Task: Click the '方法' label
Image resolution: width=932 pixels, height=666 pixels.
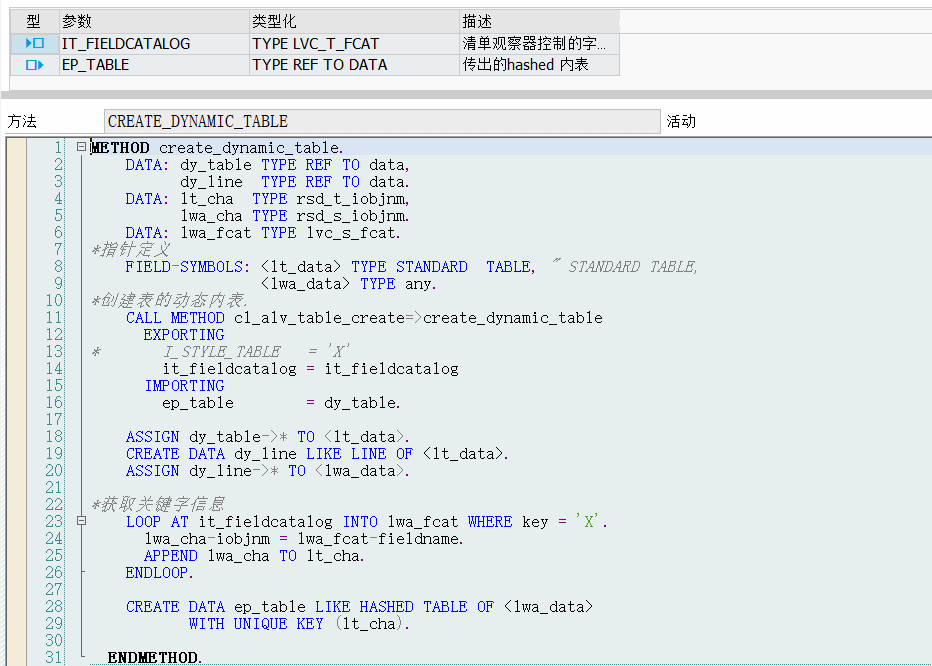Action: [22, 121]
